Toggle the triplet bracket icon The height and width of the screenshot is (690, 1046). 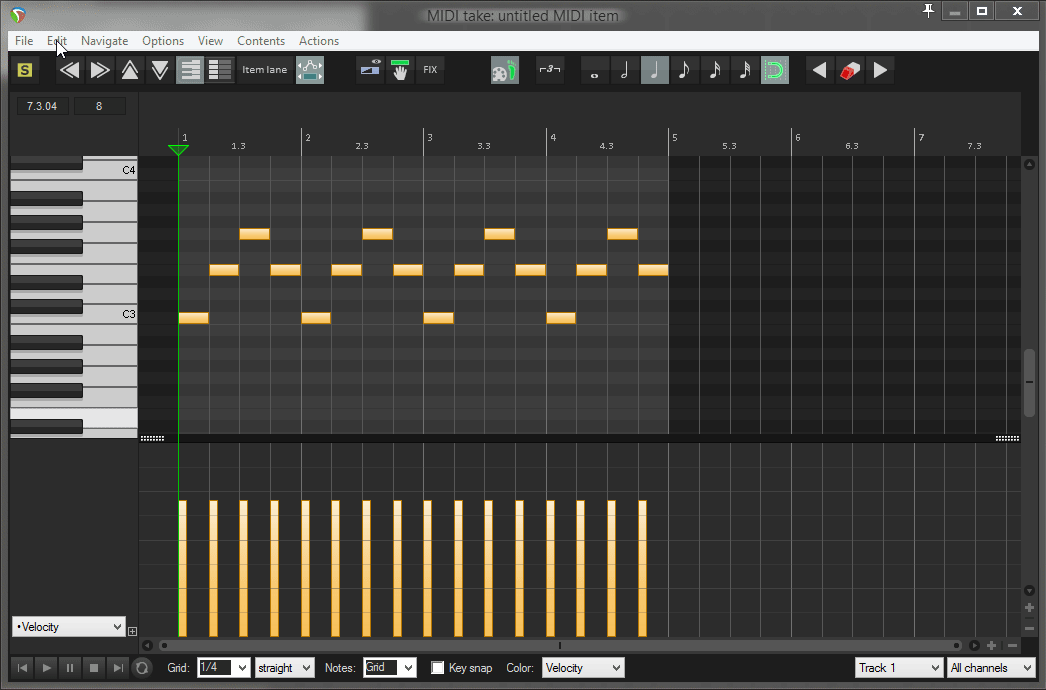coord(550,69)
